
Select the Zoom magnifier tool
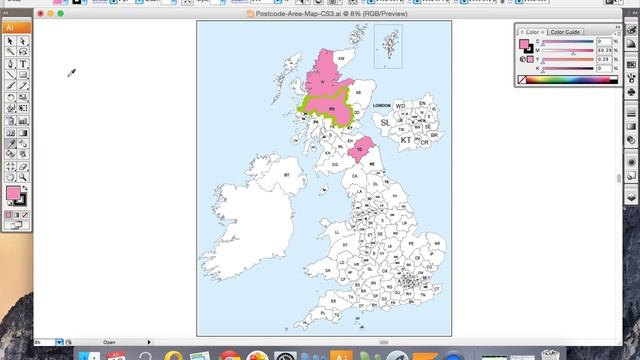point(23,178)
